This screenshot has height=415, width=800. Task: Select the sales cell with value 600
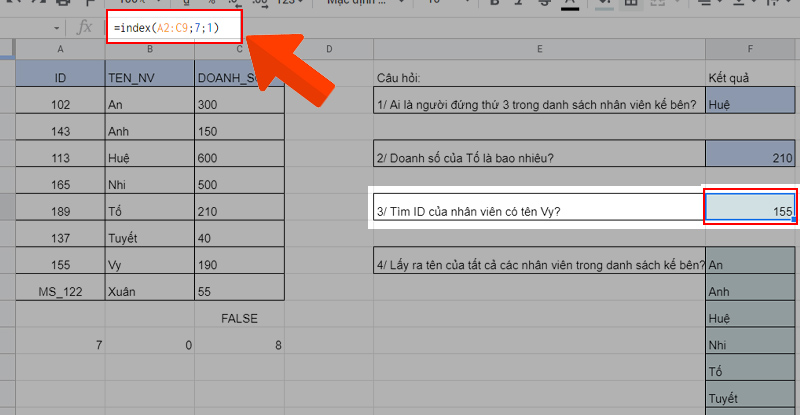pos(239,157)
